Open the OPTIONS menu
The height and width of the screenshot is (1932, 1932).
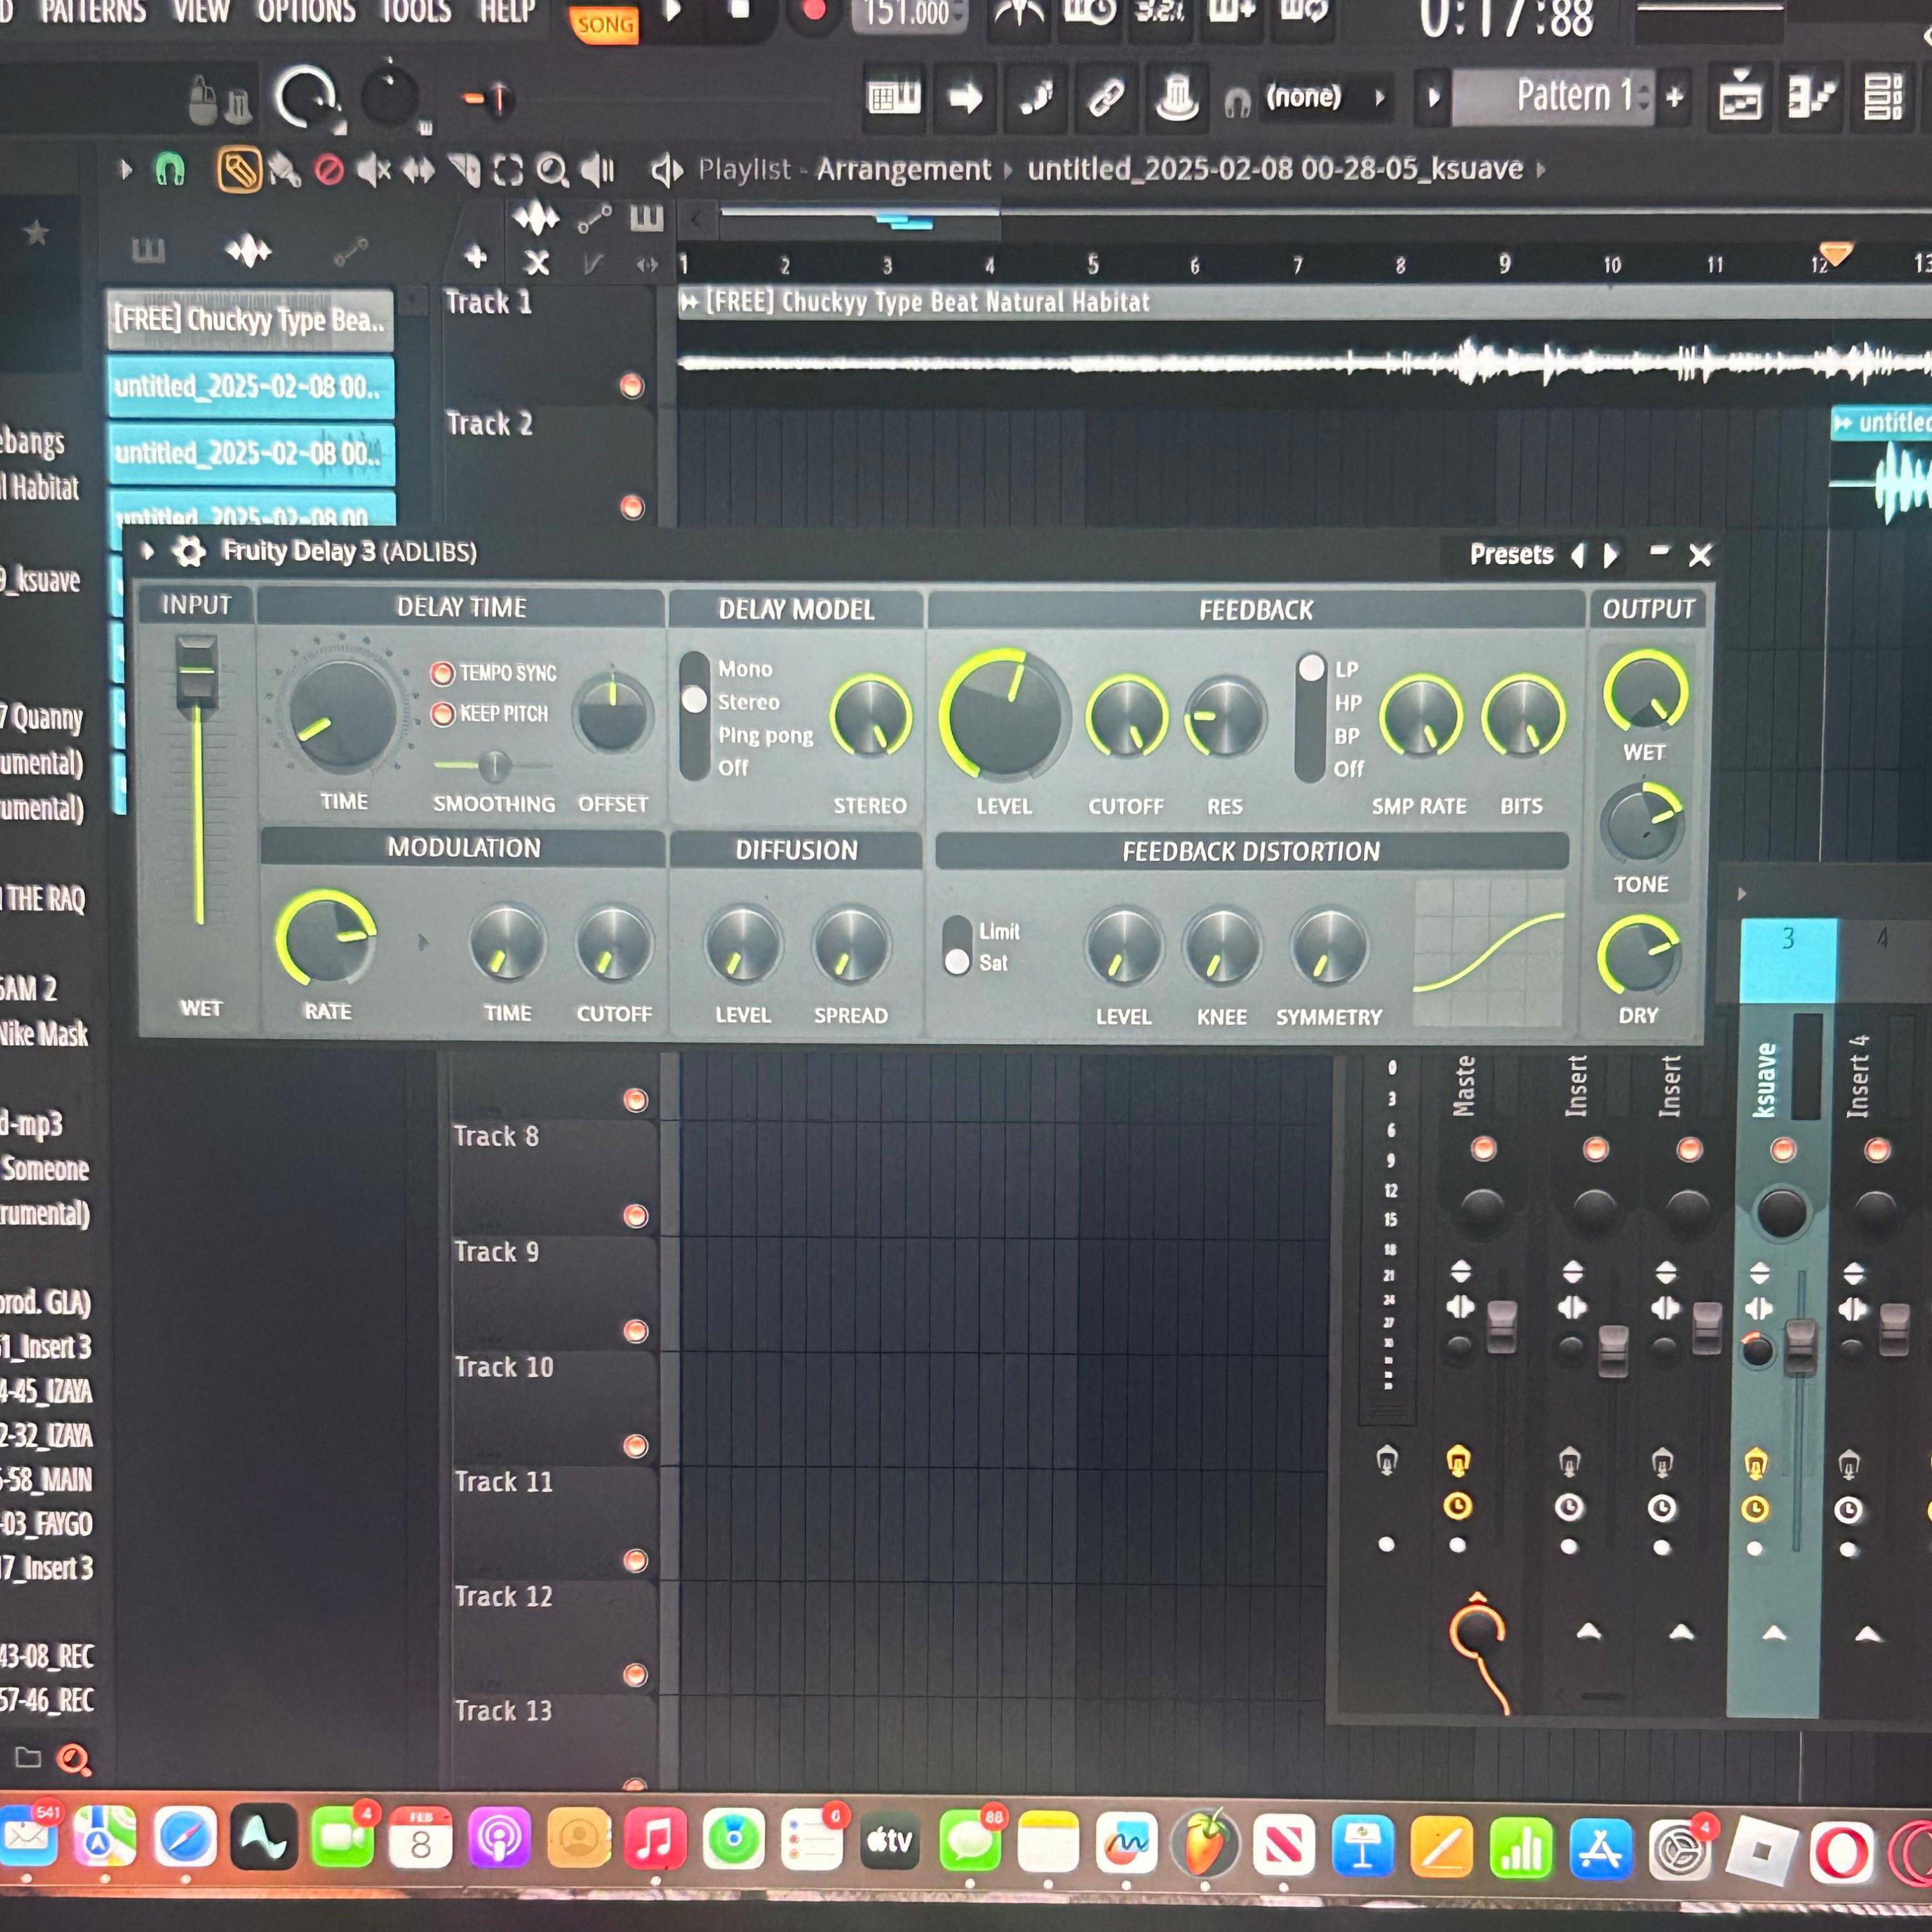(x=306, y=12)
